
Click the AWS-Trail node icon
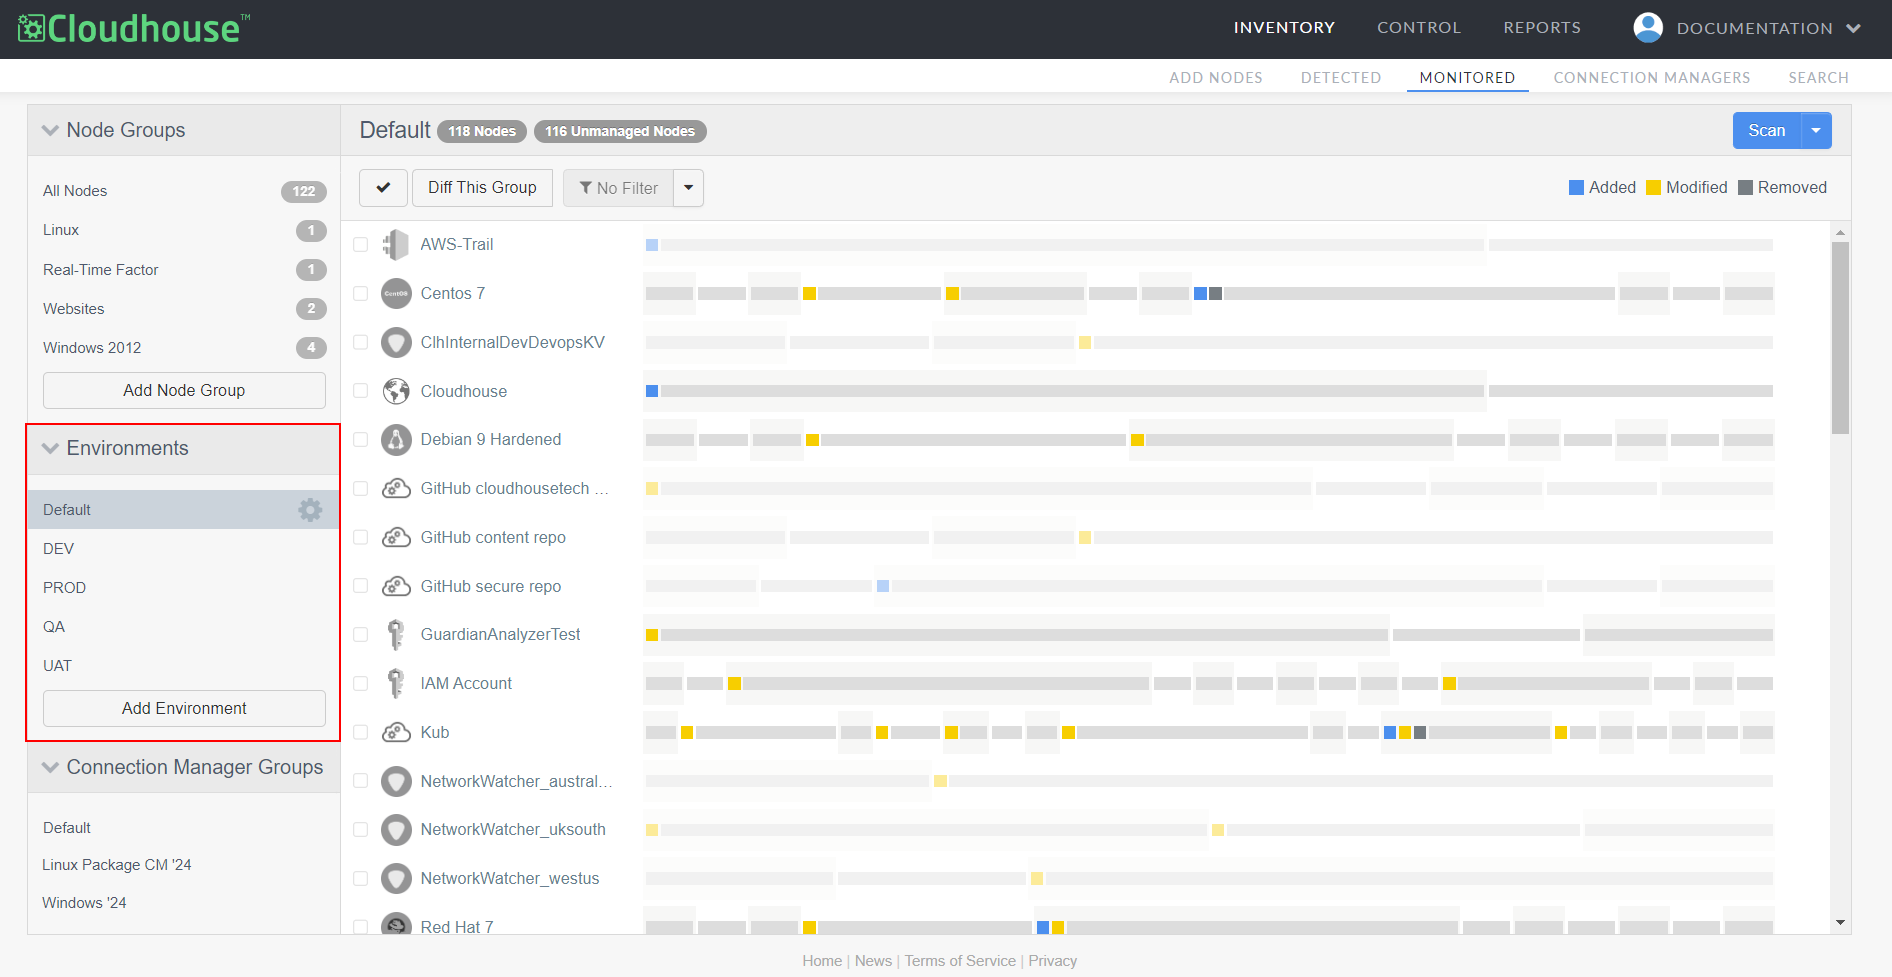tap(396, 244)
